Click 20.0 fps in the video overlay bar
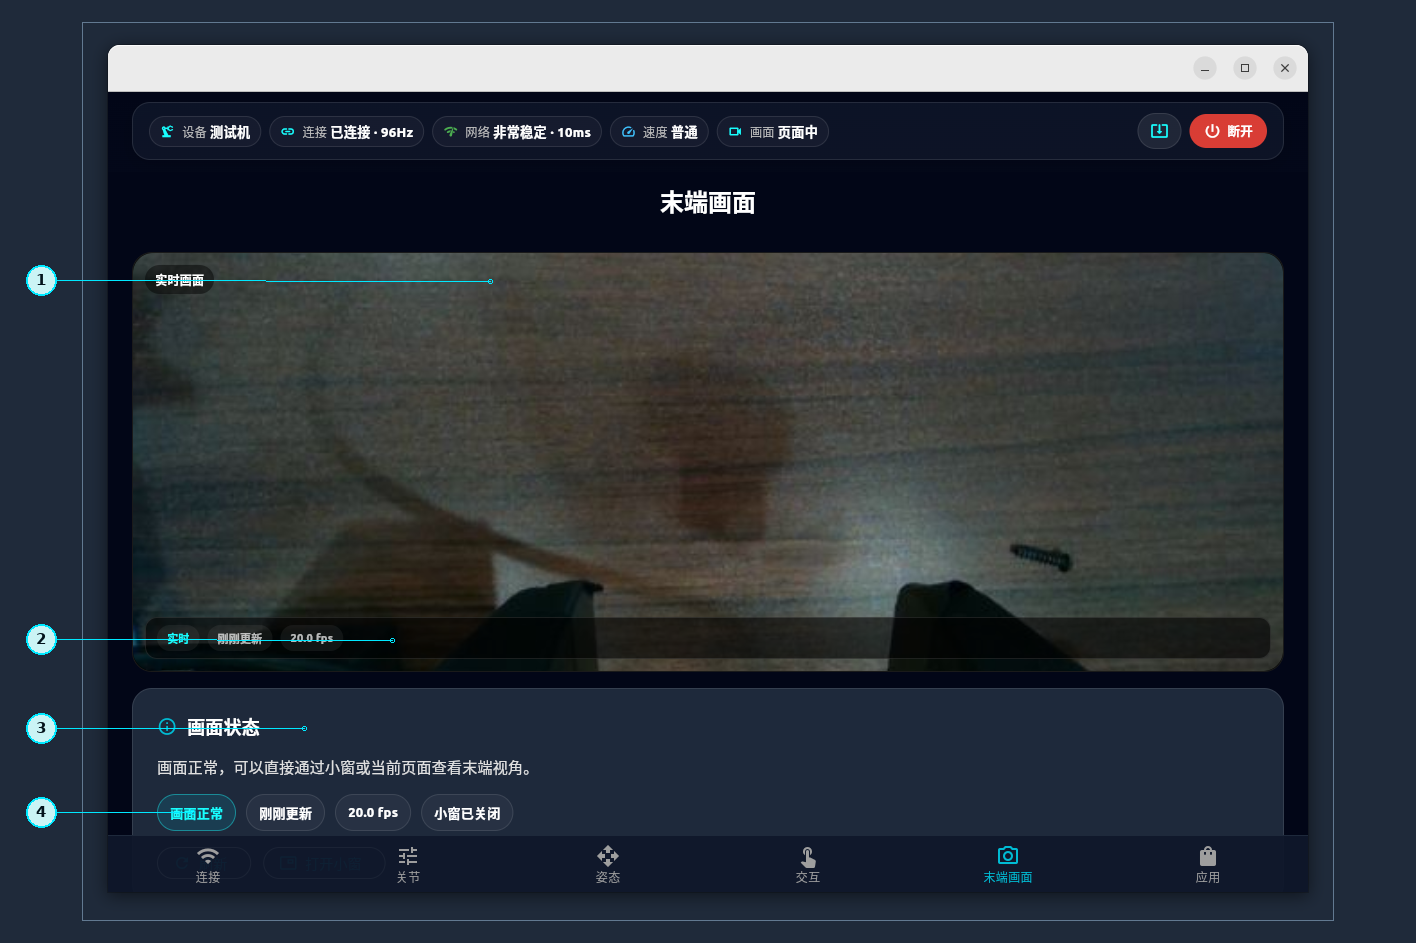Viewport: 1416px width, 943px height. point(312,638)
